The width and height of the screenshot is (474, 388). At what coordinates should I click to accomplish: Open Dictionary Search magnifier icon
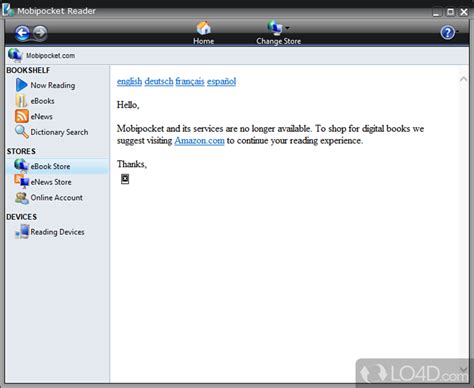(22, 132)
